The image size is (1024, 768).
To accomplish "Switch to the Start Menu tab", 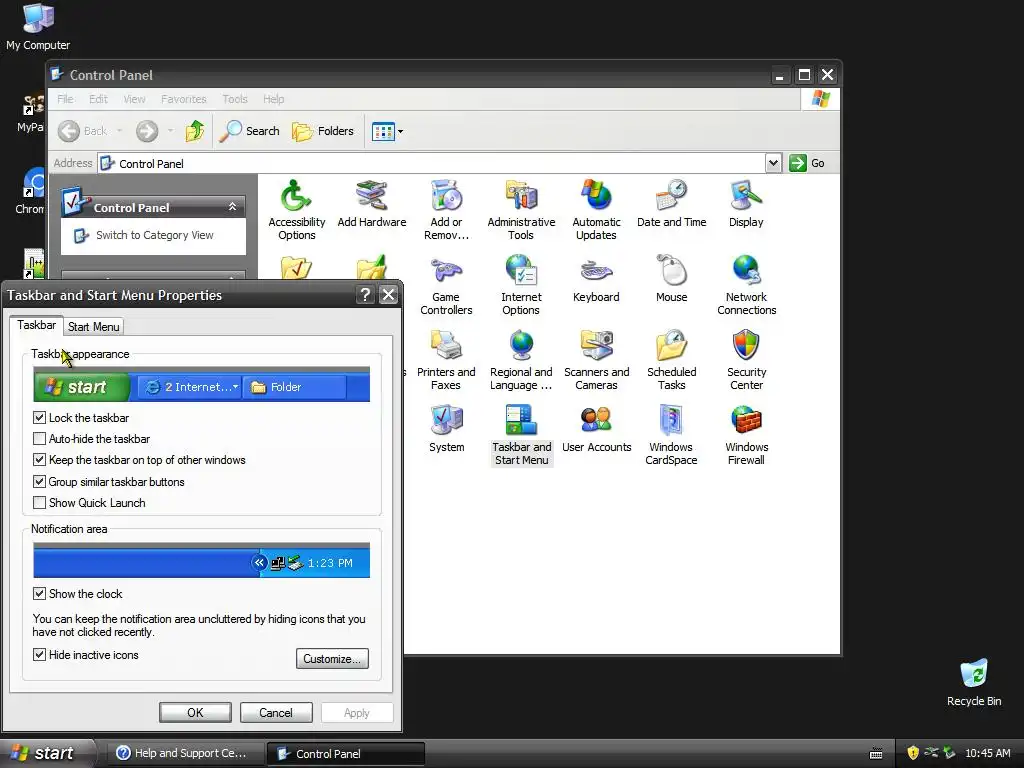I will [x=93, y=327].
